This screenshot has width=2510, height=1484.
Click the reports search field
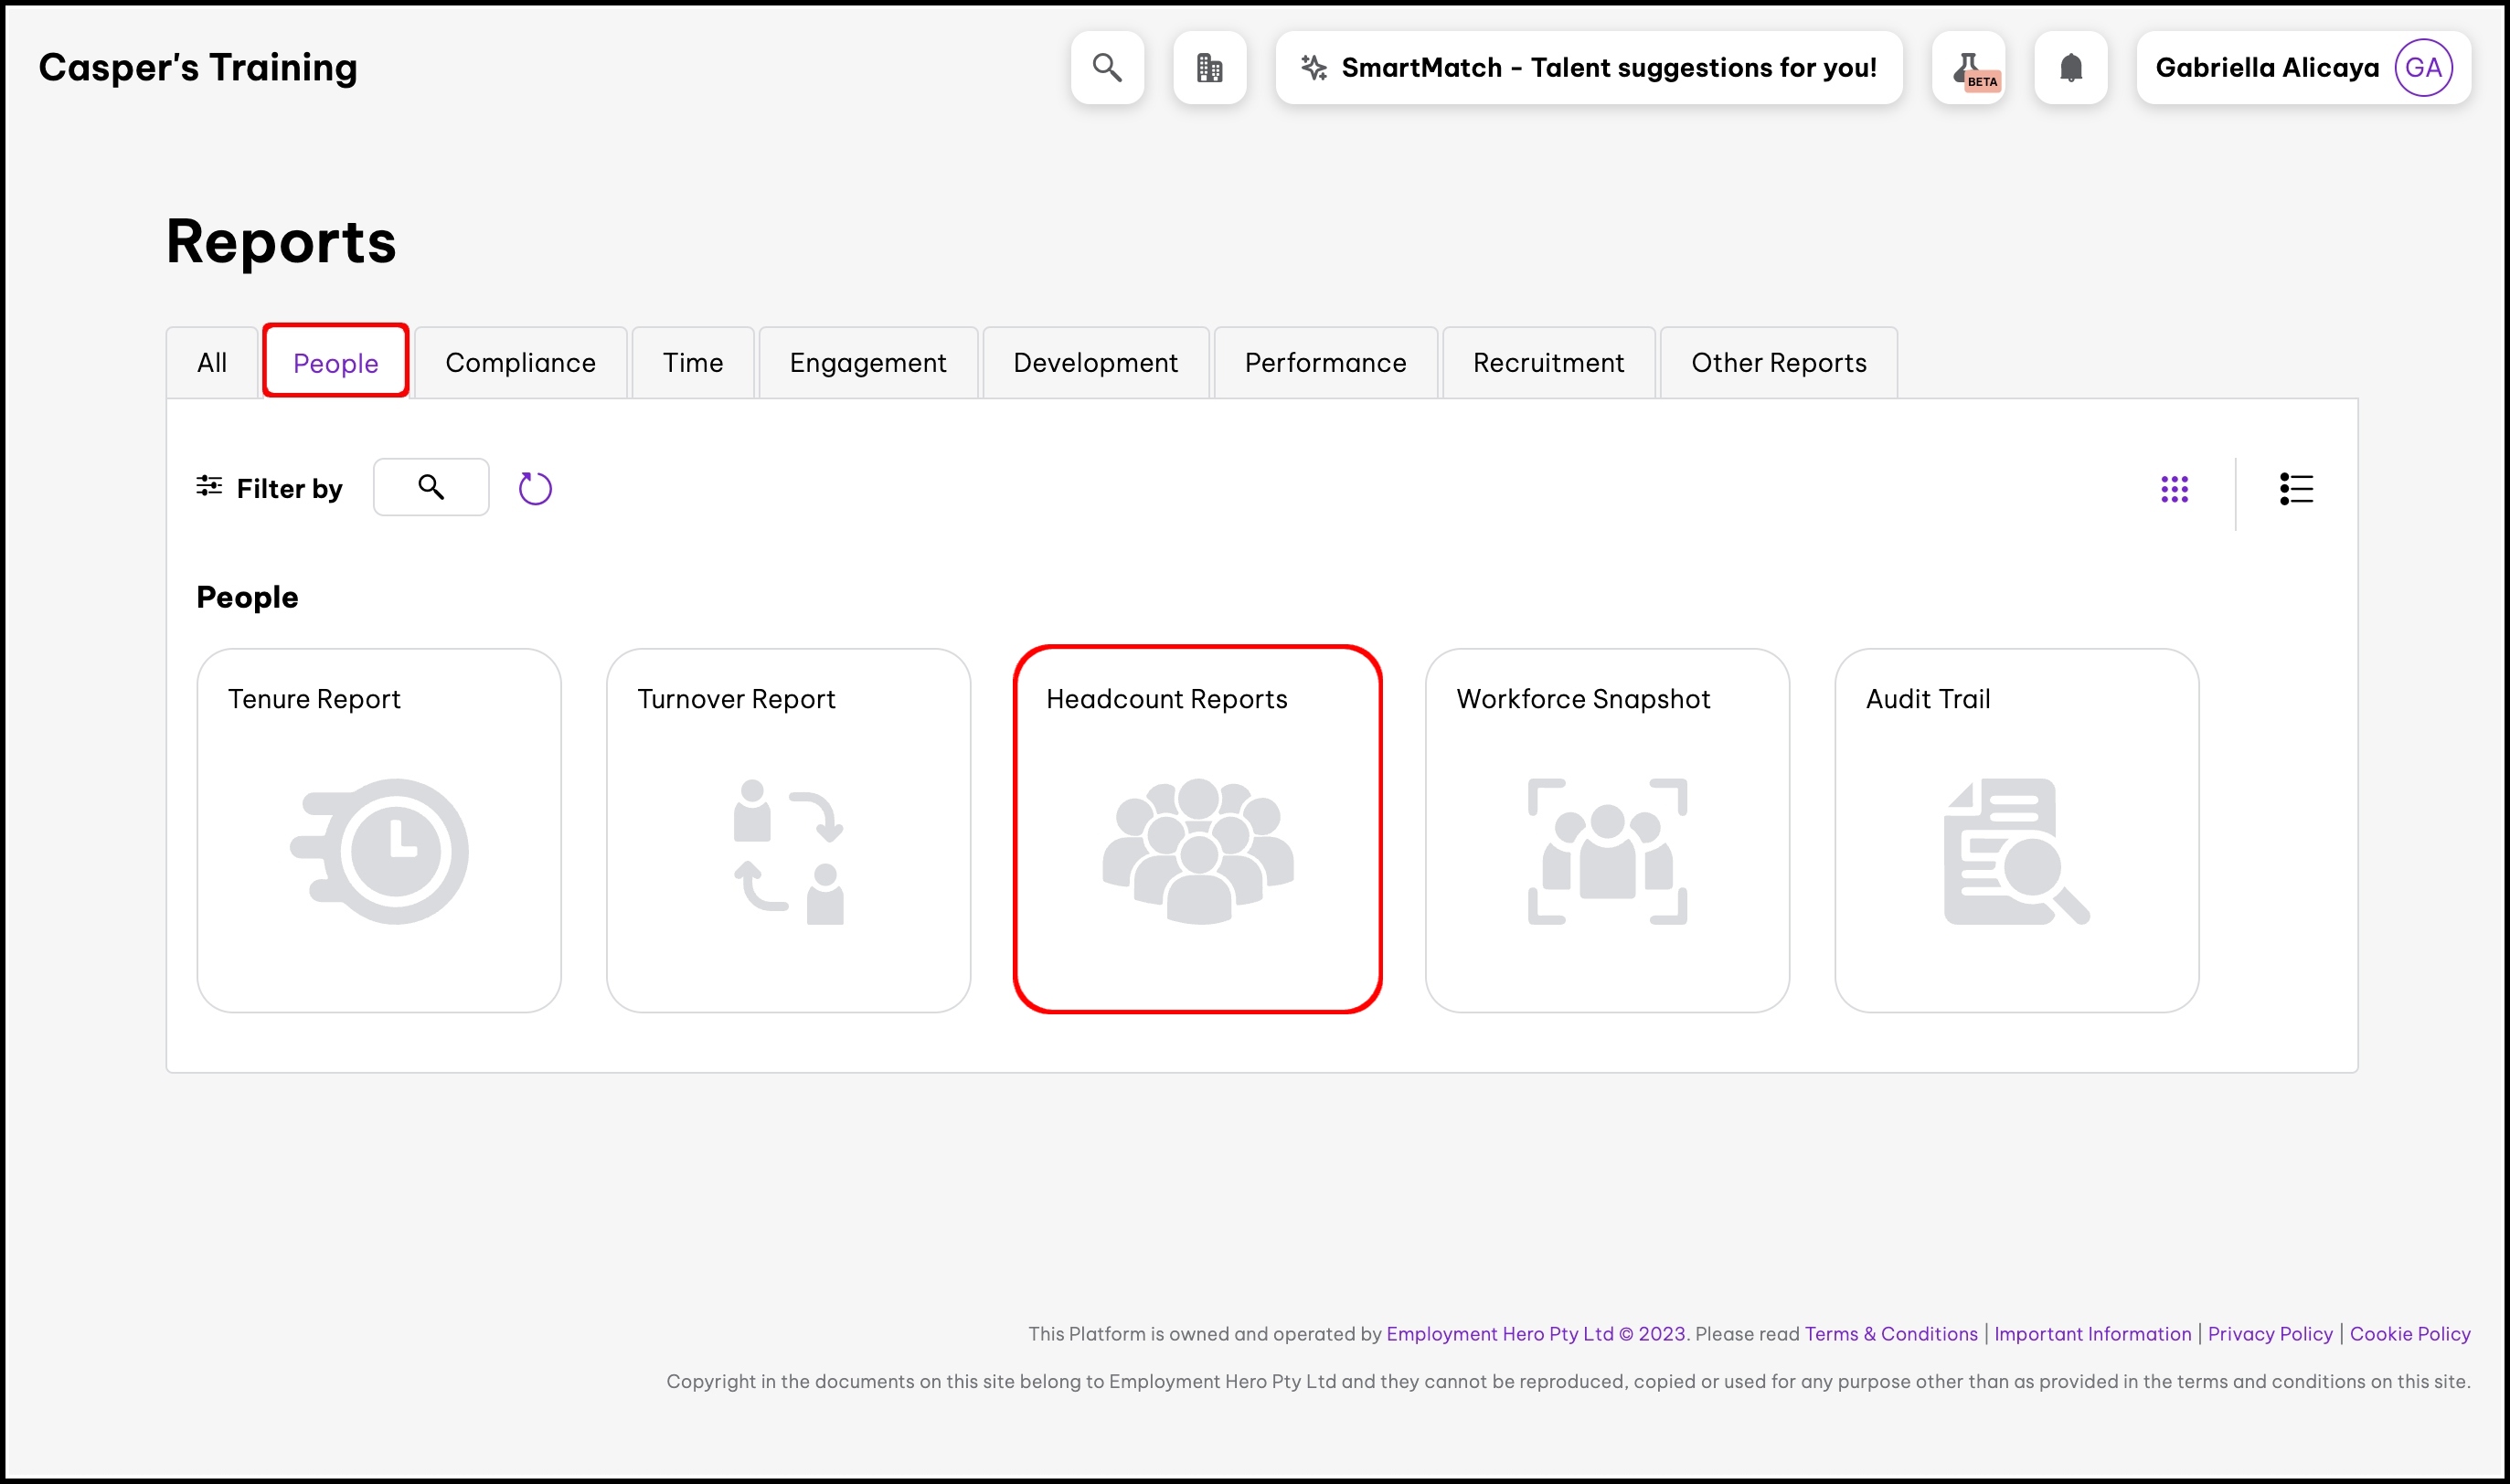(431, 487)
